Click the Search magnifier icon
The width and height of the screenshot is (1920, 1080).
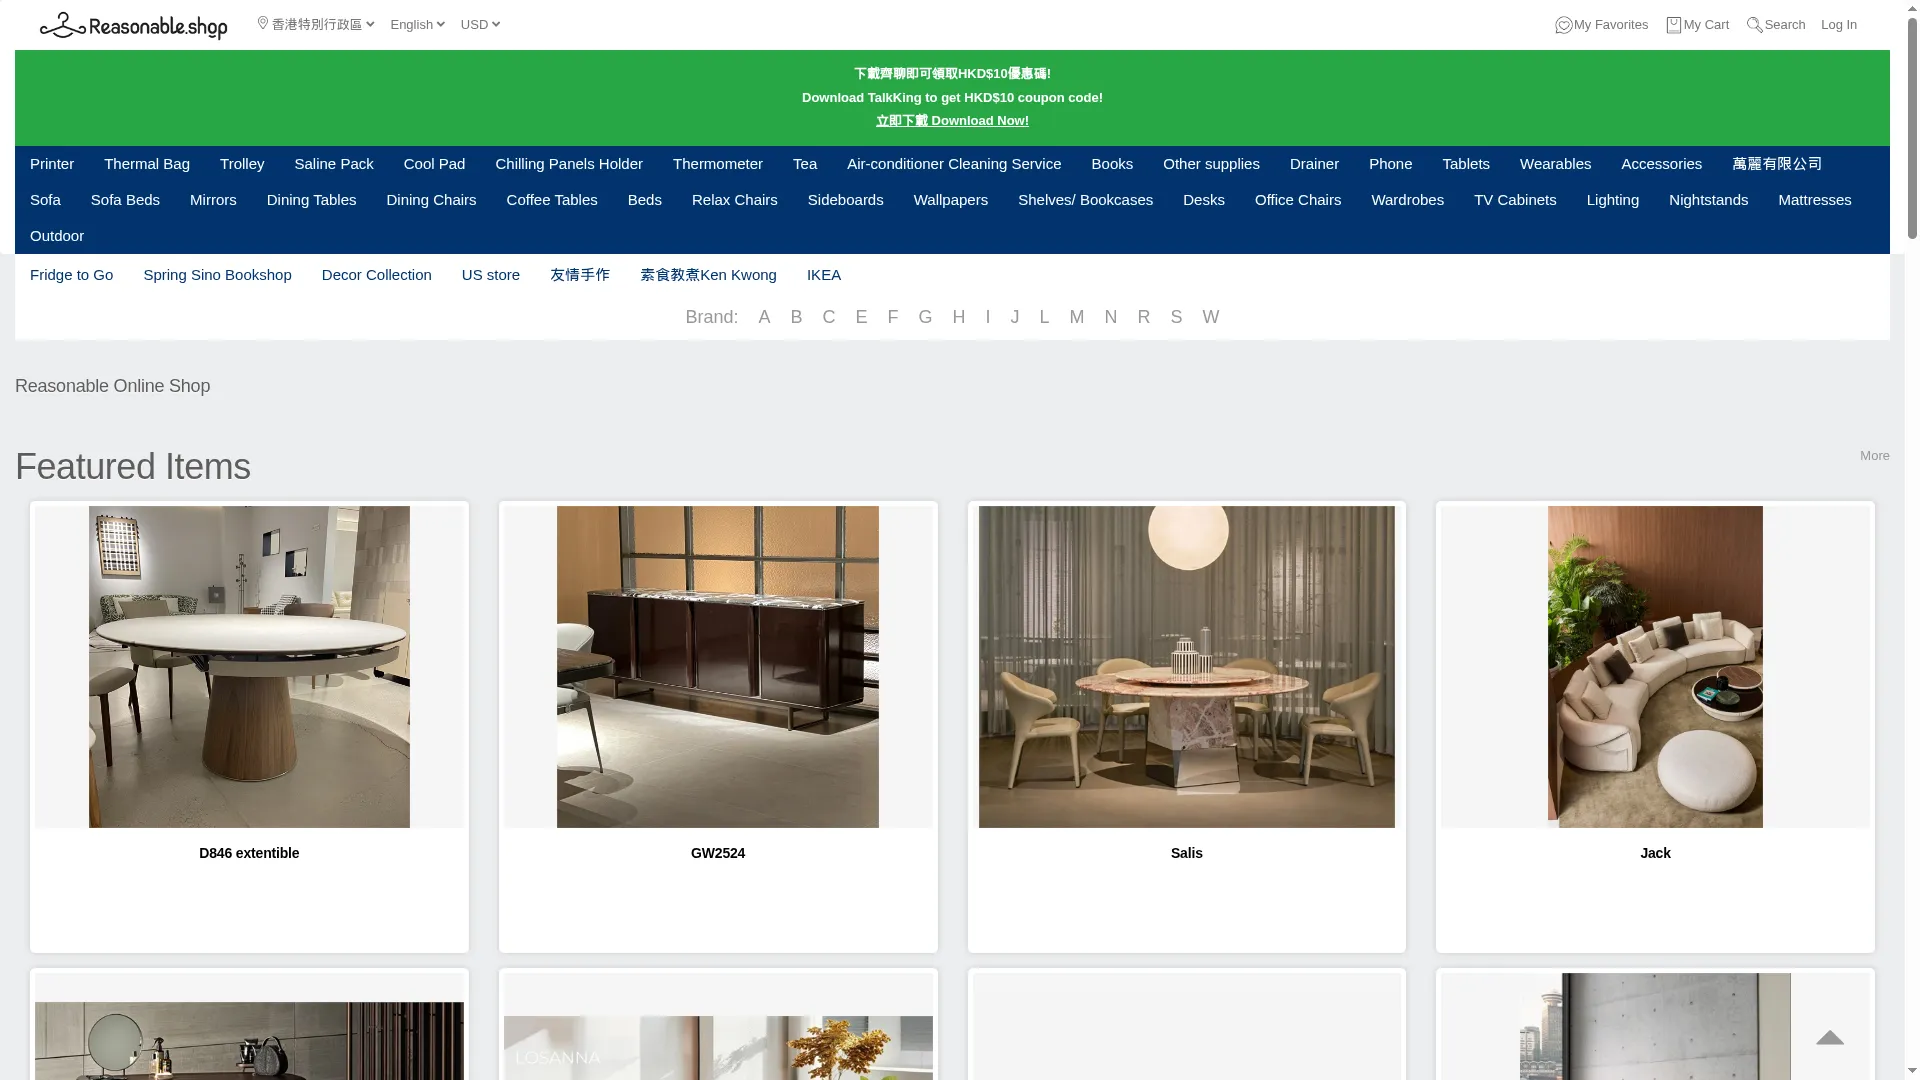point(1755,25)
